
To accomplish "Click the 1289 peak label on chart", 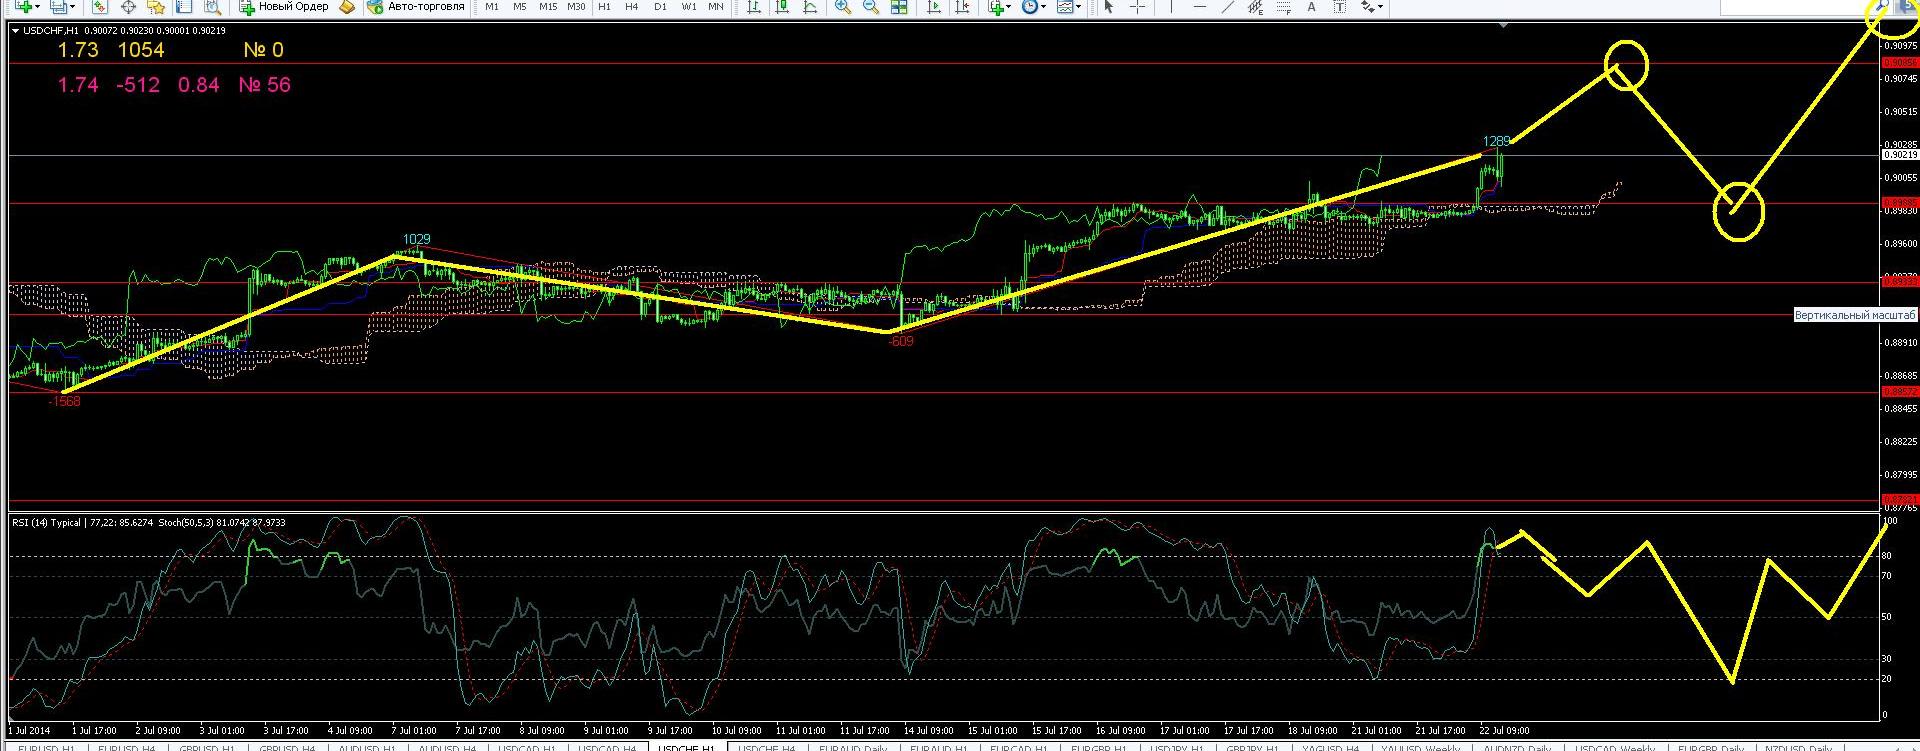I will [1496, 141].
